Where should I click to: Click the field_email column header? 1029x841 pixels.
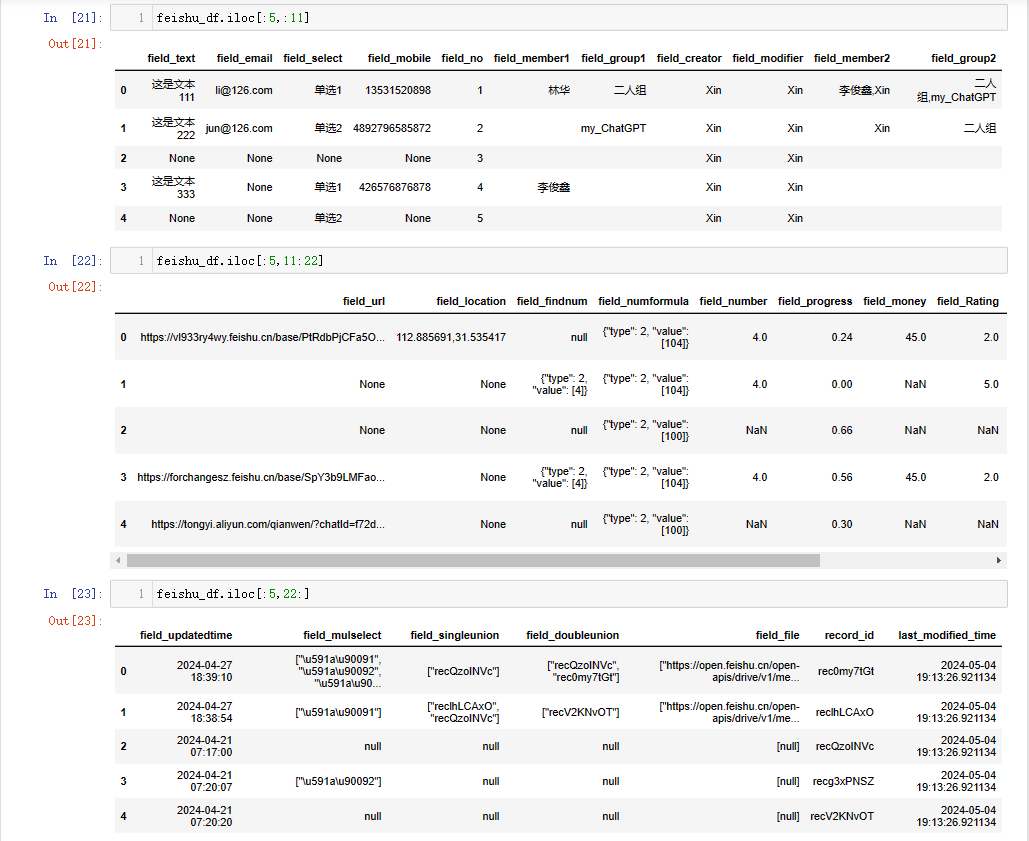[x=244, y=58]
